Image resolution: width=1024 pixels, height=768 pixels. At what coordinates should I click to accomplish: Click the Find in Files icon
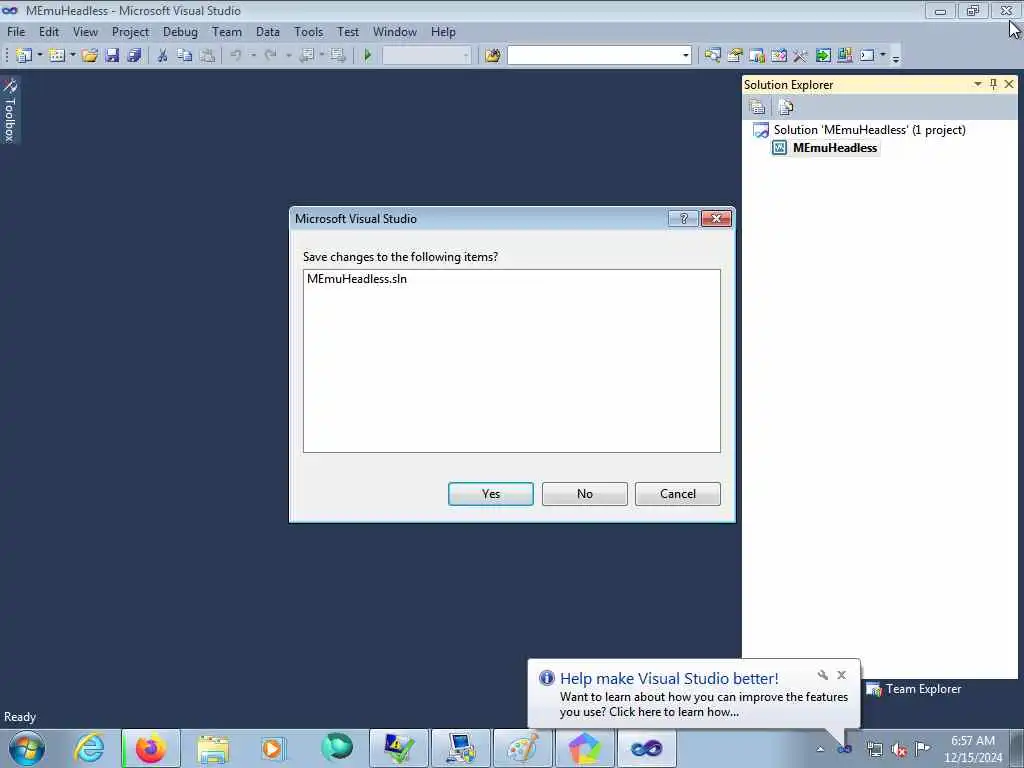pyautogui.click(x=492, y=56)
